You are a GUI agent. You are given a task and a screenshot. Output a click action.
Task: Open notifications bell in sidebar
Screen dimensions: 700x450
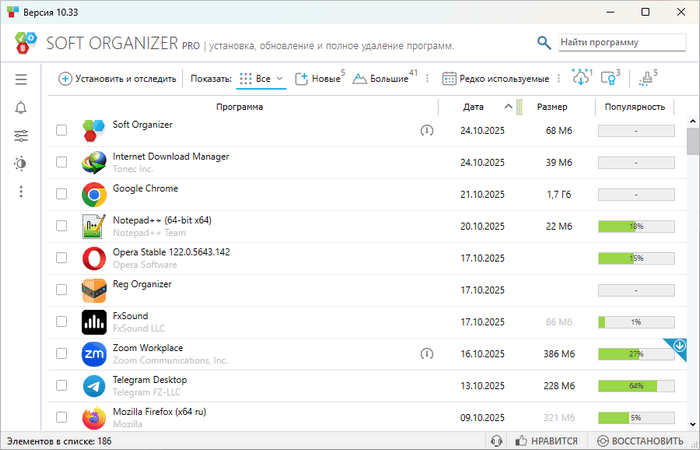pyautogui.click(x=21, y=108)
